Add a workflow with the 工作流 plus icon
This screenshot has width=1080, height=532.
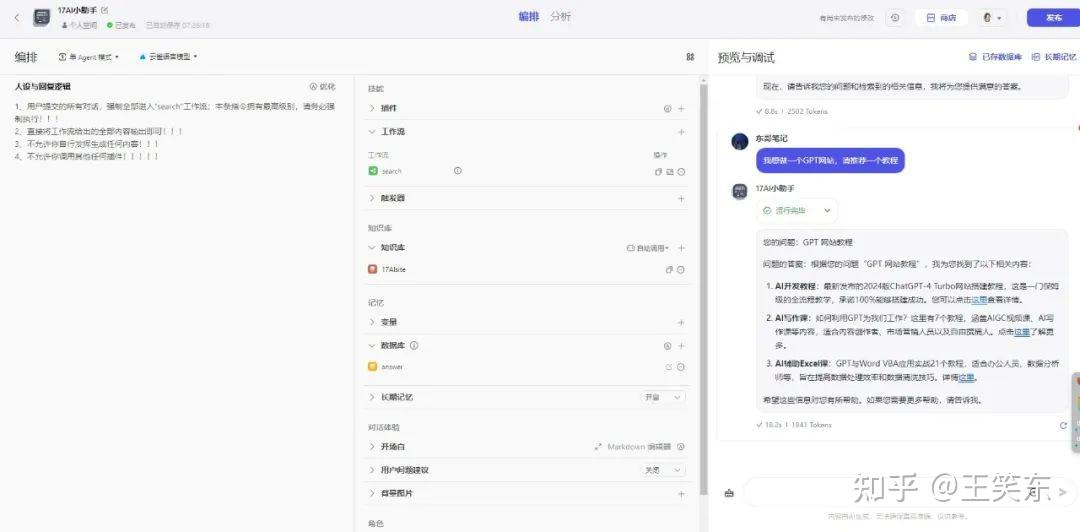point(681,132)
